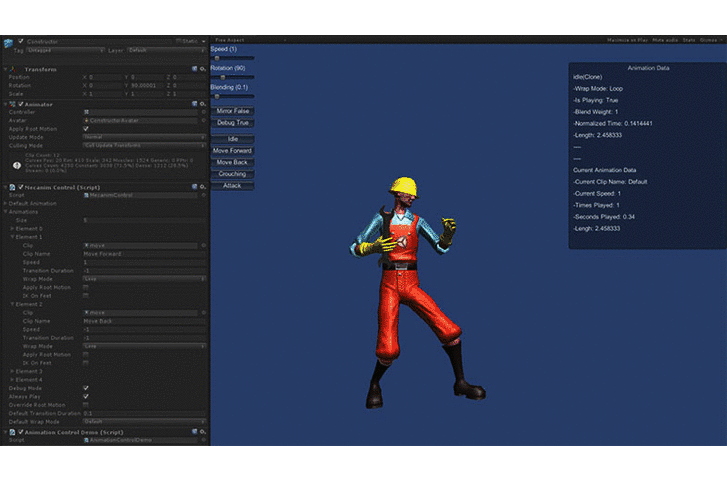Expand the Default Animation foldout
Image resolution: width=727 pixels, height=480 pixels.
click(x=6, y=204)
